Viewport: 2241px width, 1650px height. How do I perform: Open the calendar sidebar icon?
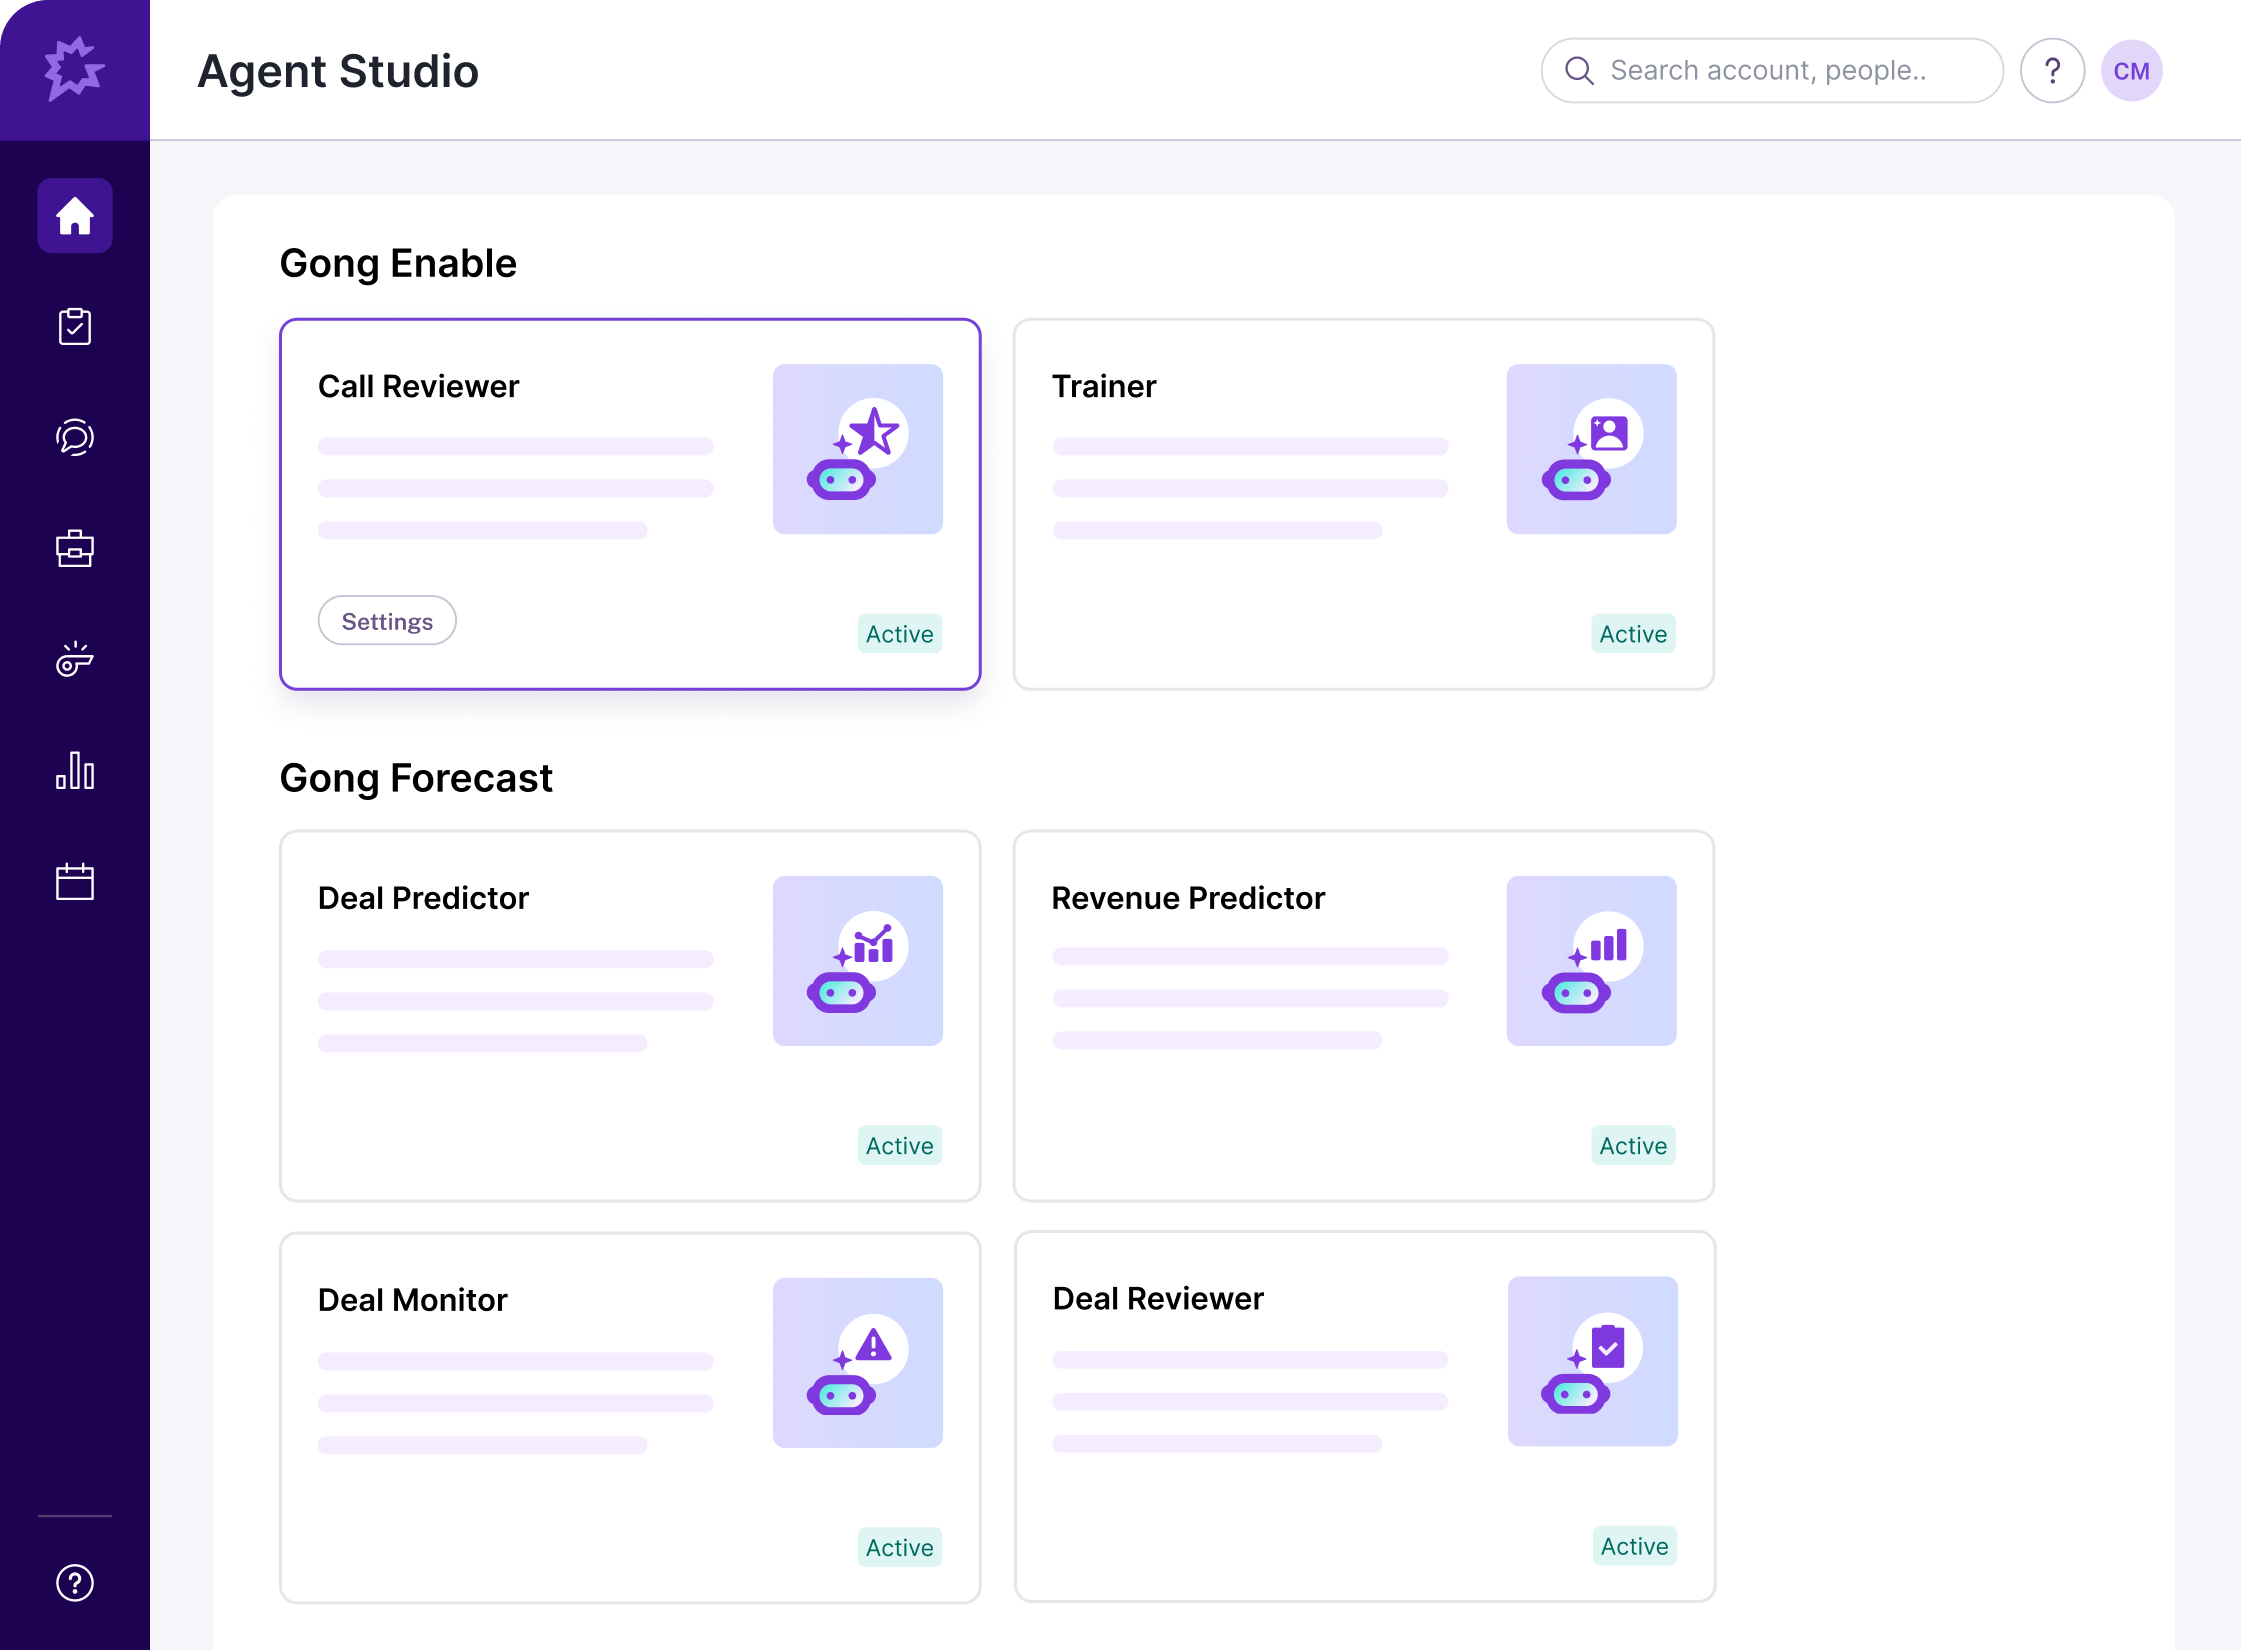[75, 882]
